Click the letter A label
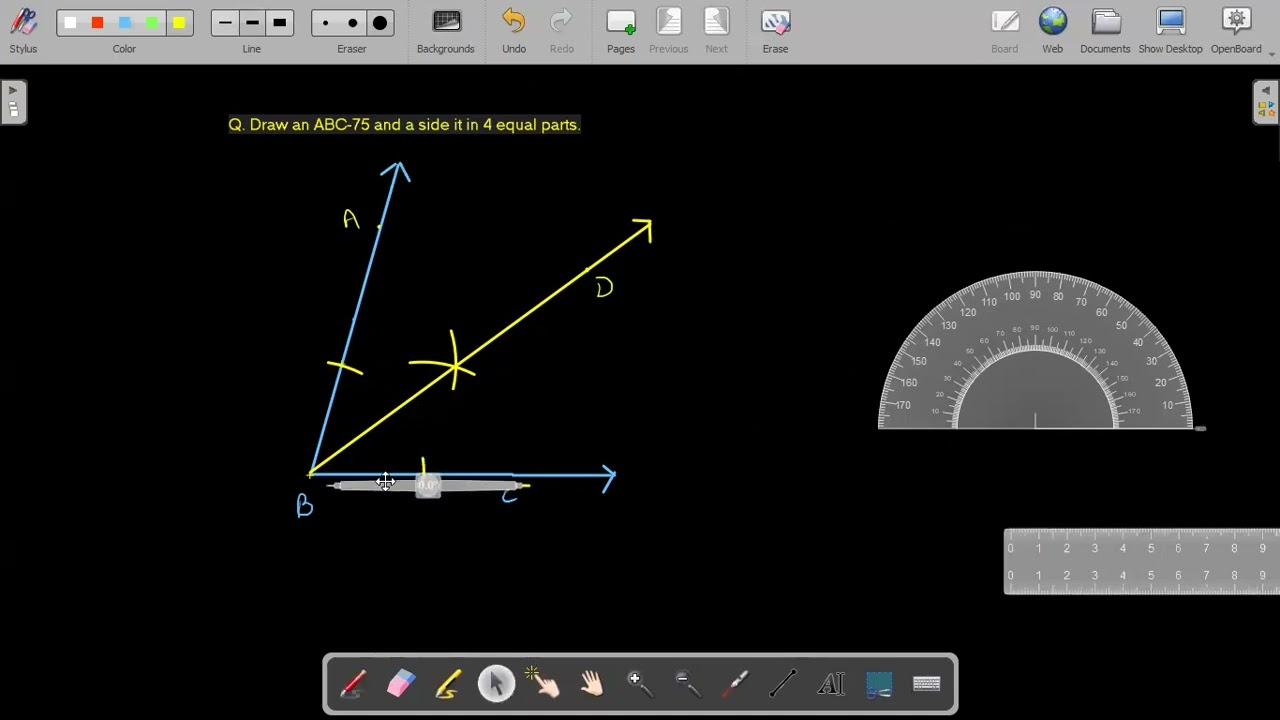This screenshot has height=720, width=1280. (x=350, y=219)
